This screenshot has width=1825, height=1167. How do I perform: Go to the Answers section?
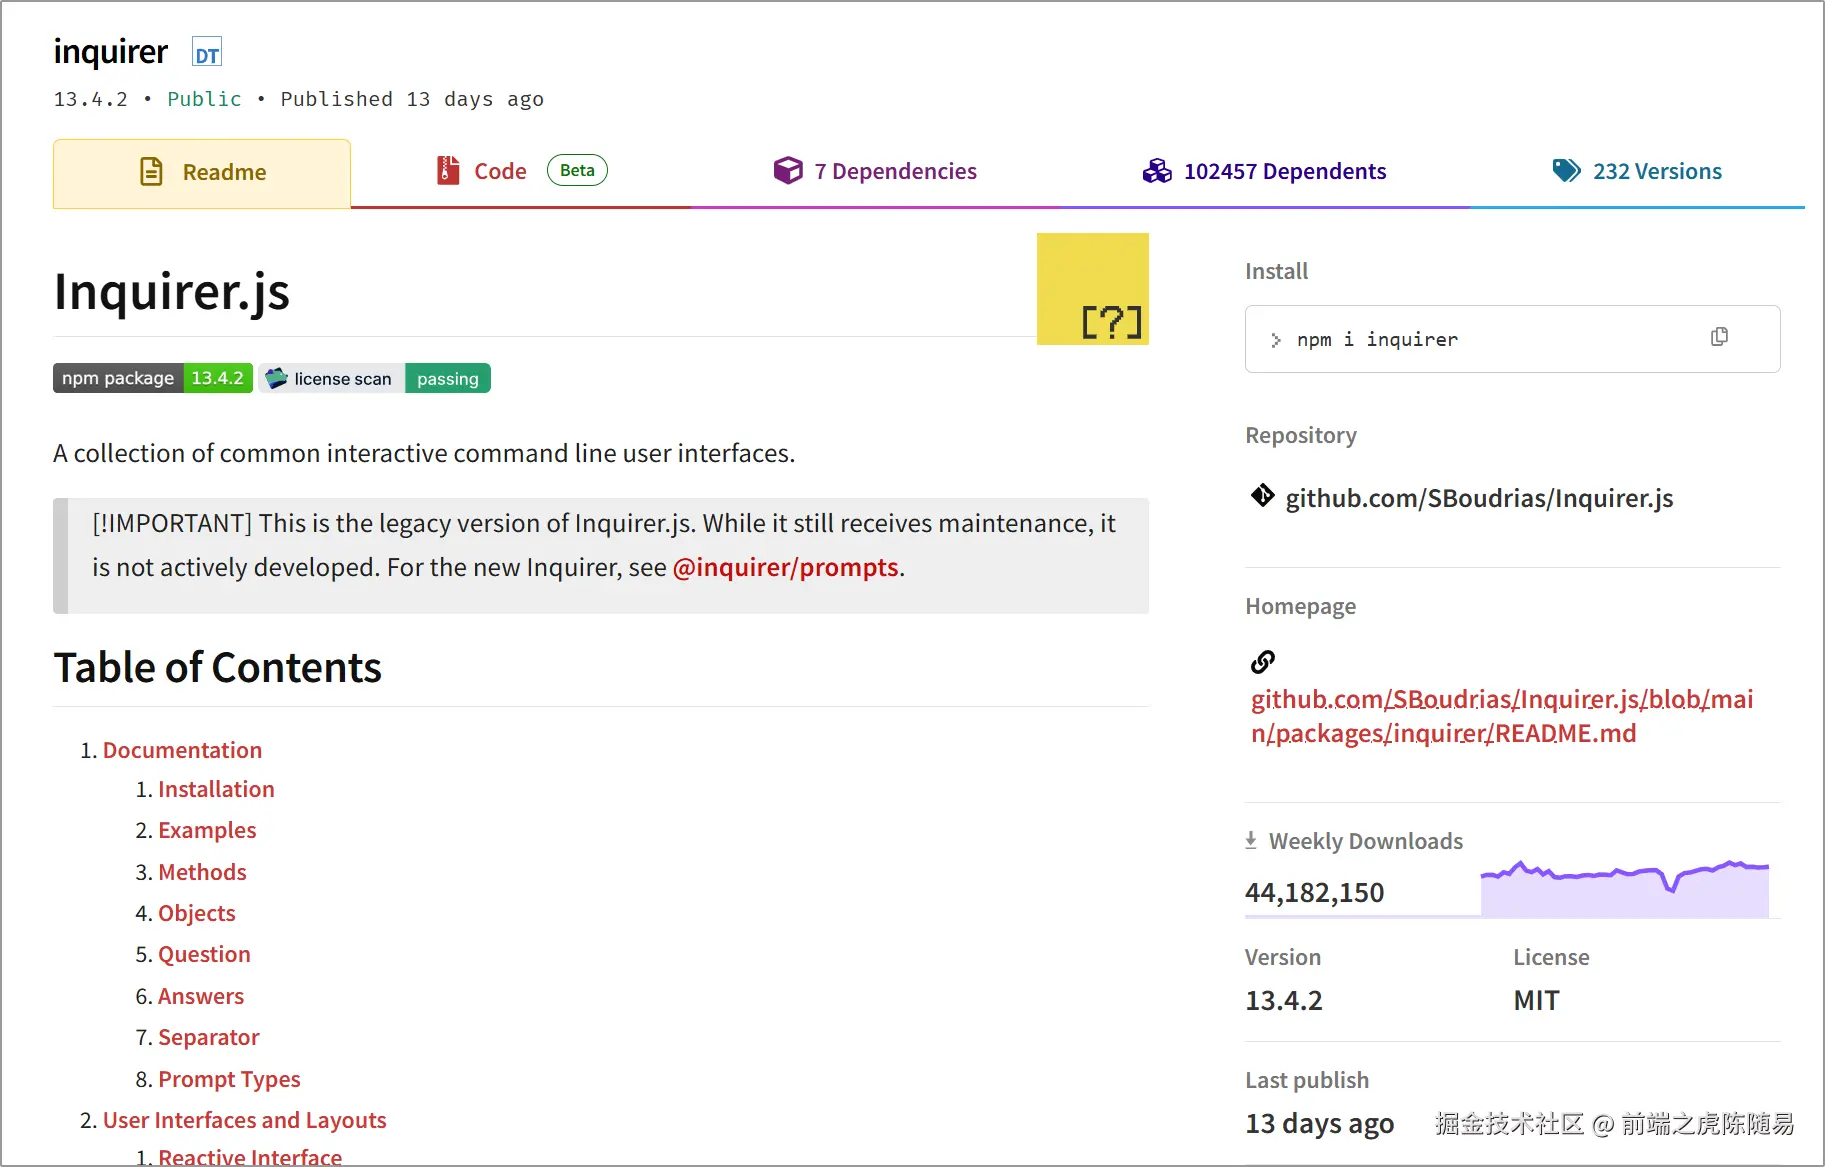coord(201,996)
